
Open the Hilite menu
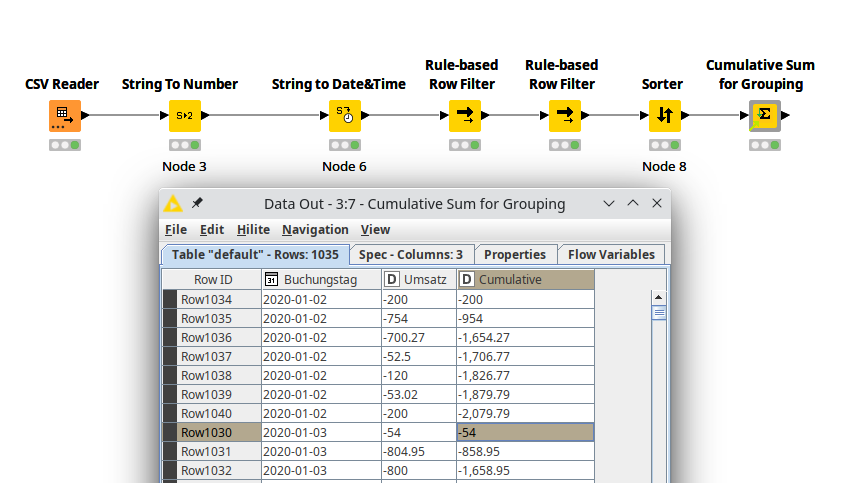pos(253,229)
